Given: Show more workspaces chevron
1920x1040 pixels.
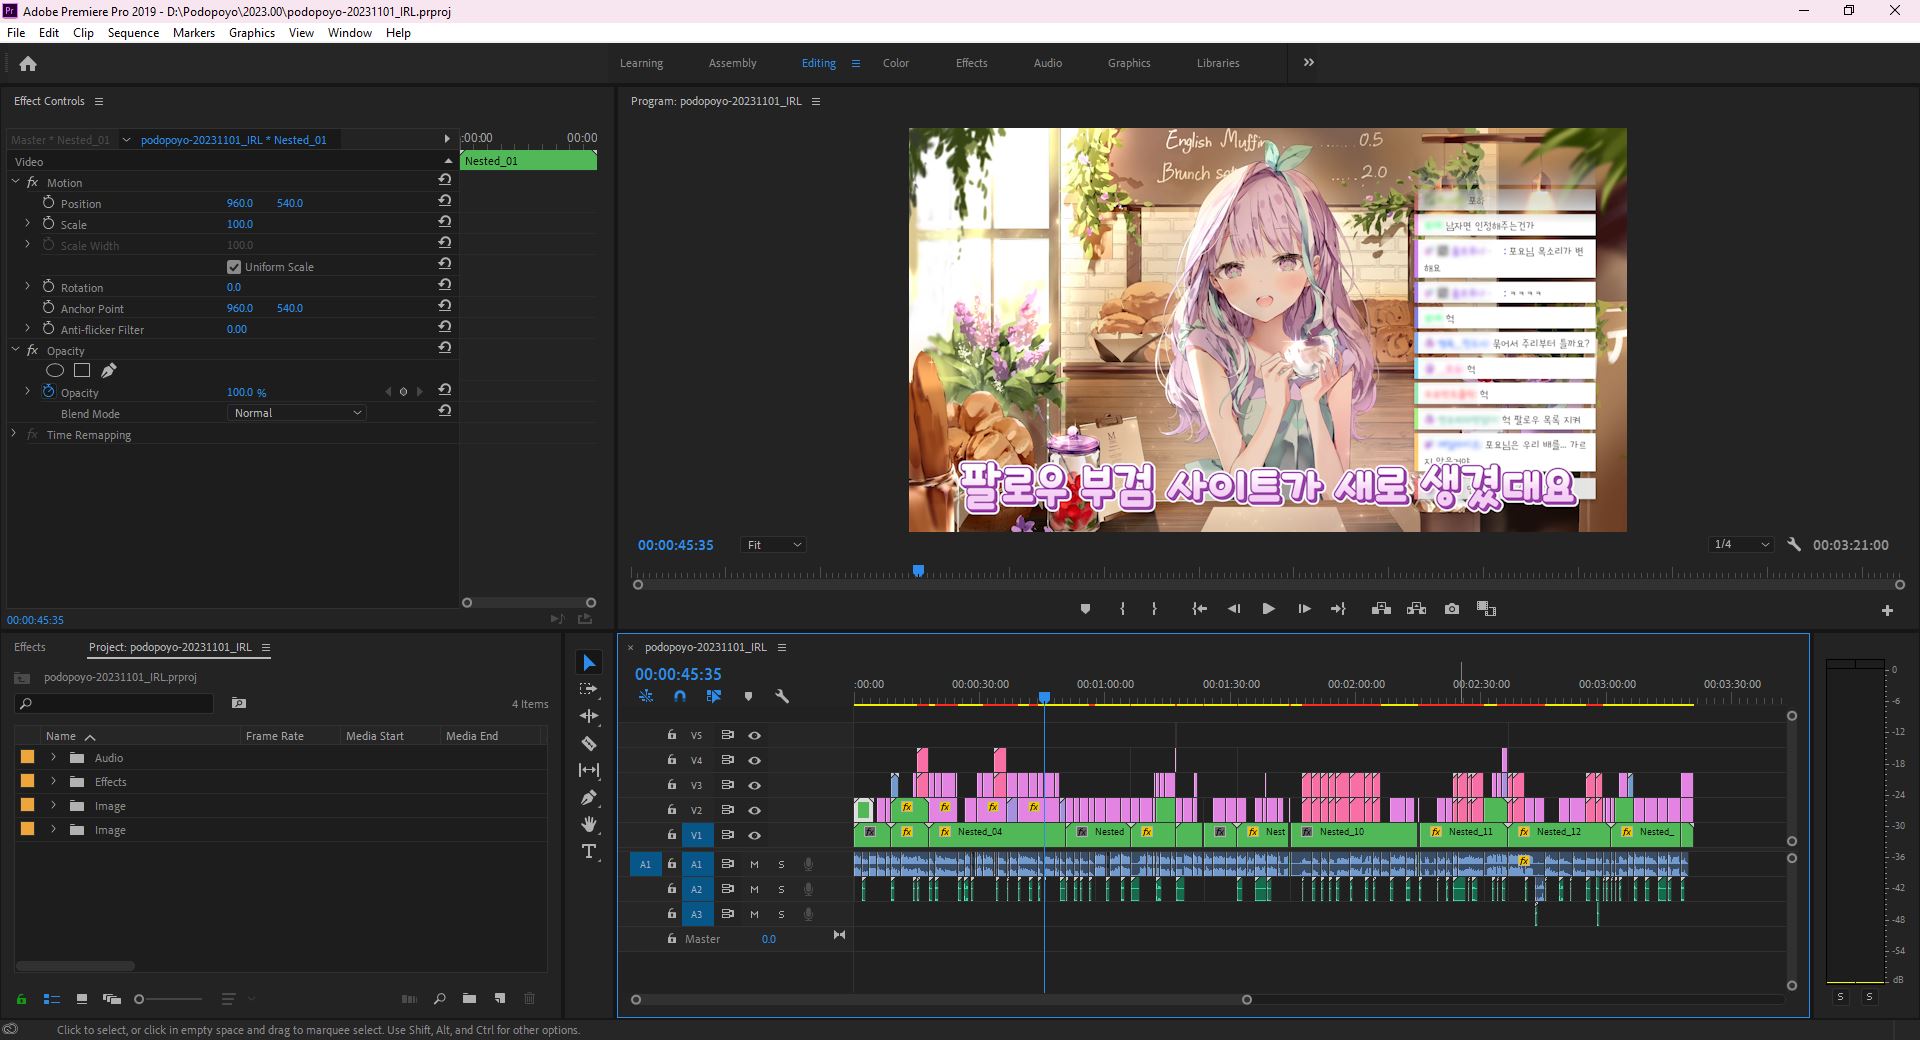Looking at the screenshot, I should click(x=1309, y=62).
